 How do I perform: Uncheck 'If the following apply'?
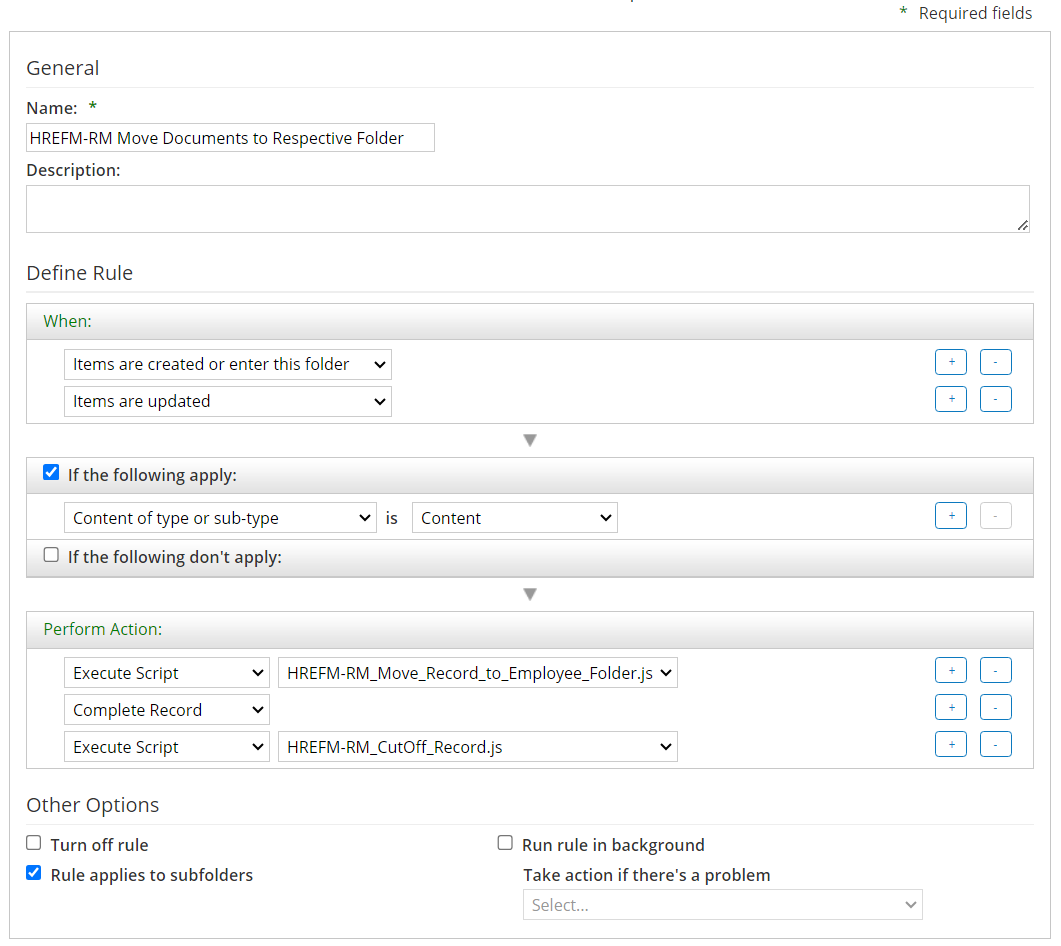(50, 471)
